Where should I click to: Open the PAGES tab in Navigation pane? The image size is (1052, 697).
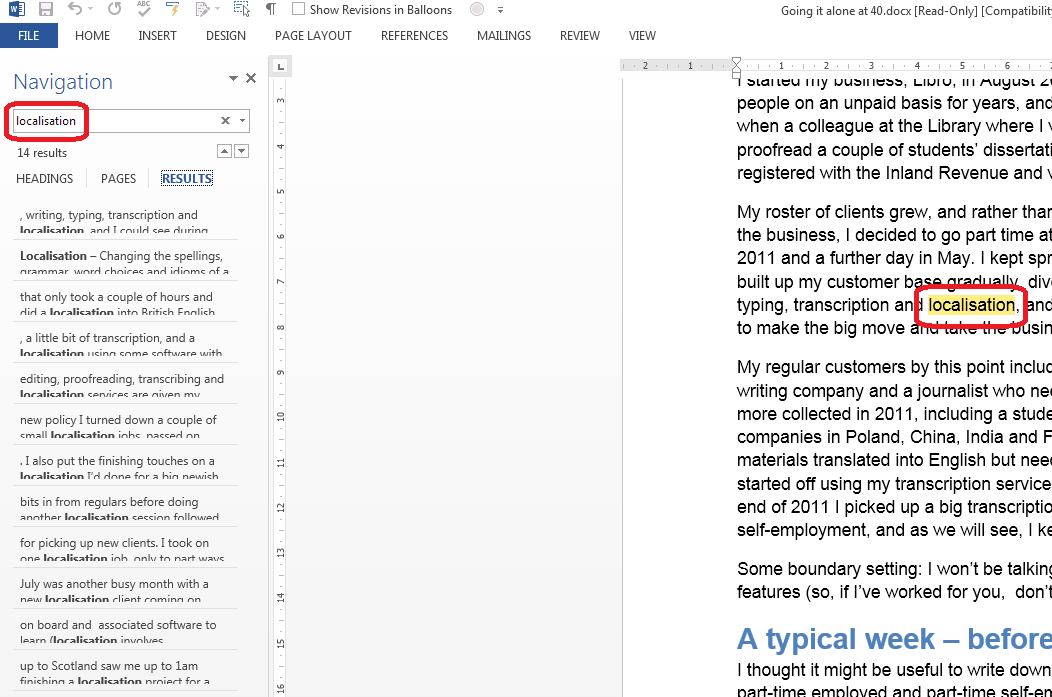coord(118,179)
